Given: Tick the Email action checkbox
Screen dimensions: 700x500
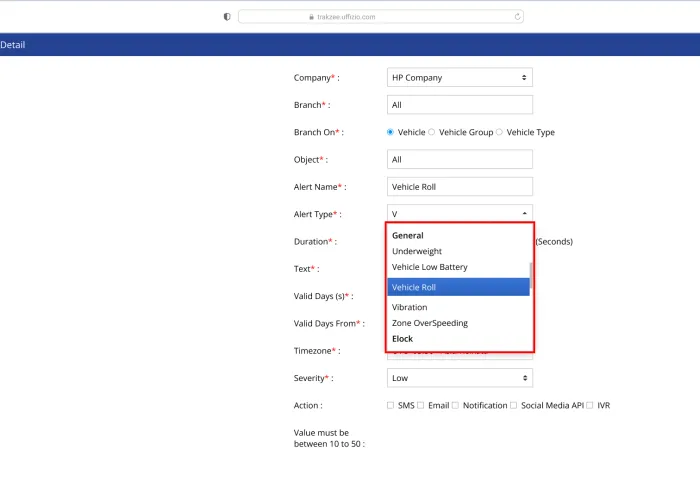Looking at the screenshot, I should coord(421,405).
